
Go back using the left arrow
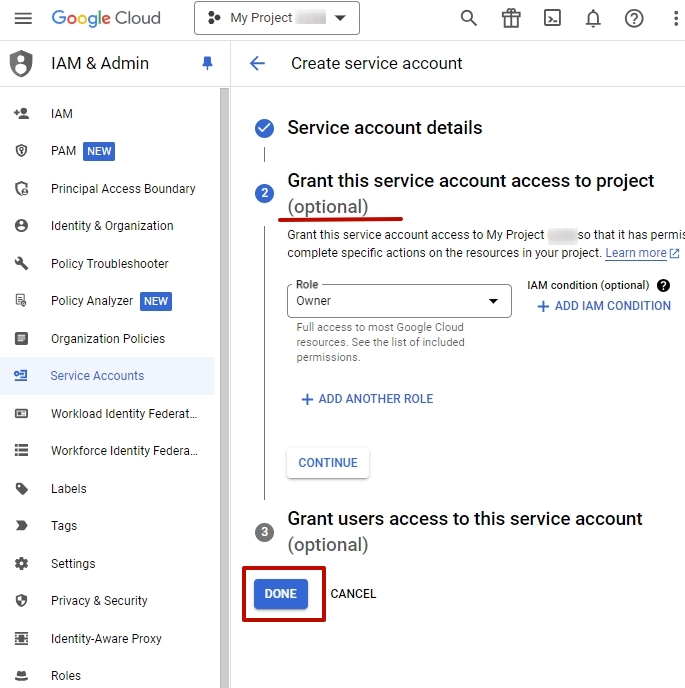tap(257, 63)
